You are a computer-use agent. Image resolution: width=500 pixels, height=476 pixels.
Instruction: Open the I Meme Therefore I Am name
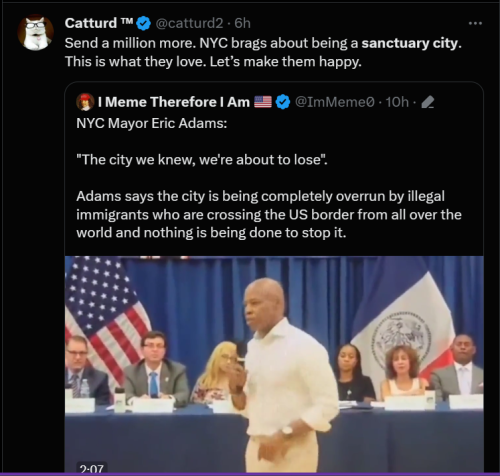coord(174,102)
